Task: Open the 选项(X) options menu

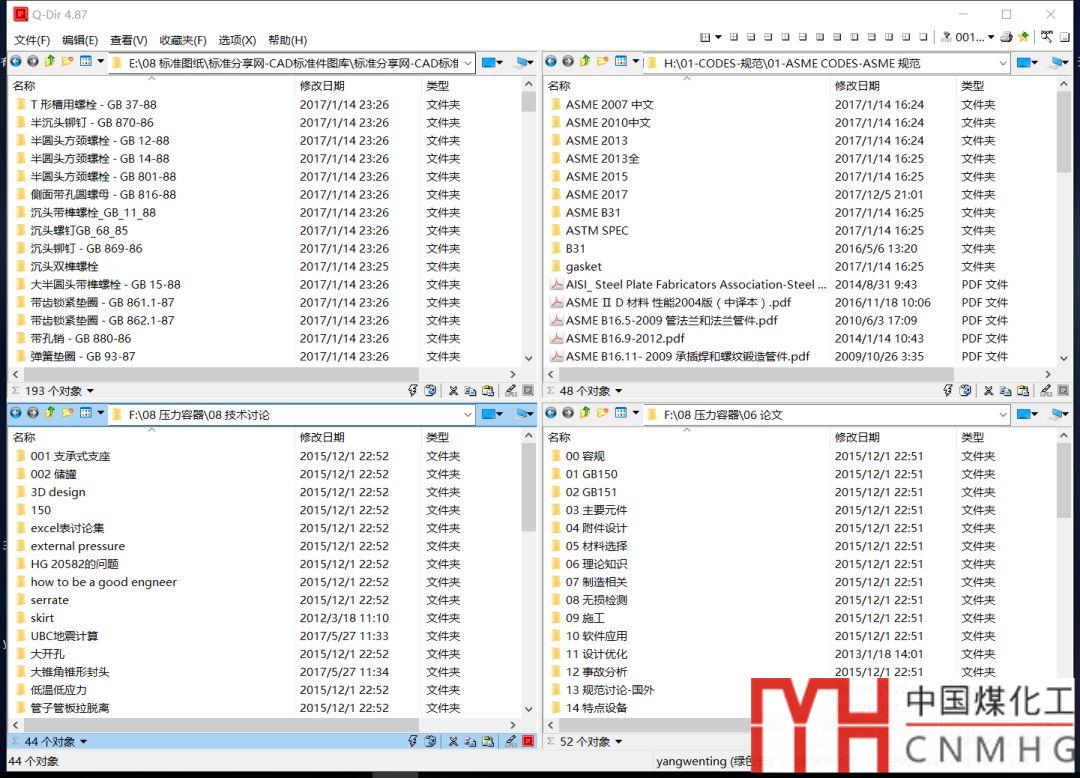Action: pos(237,40)
